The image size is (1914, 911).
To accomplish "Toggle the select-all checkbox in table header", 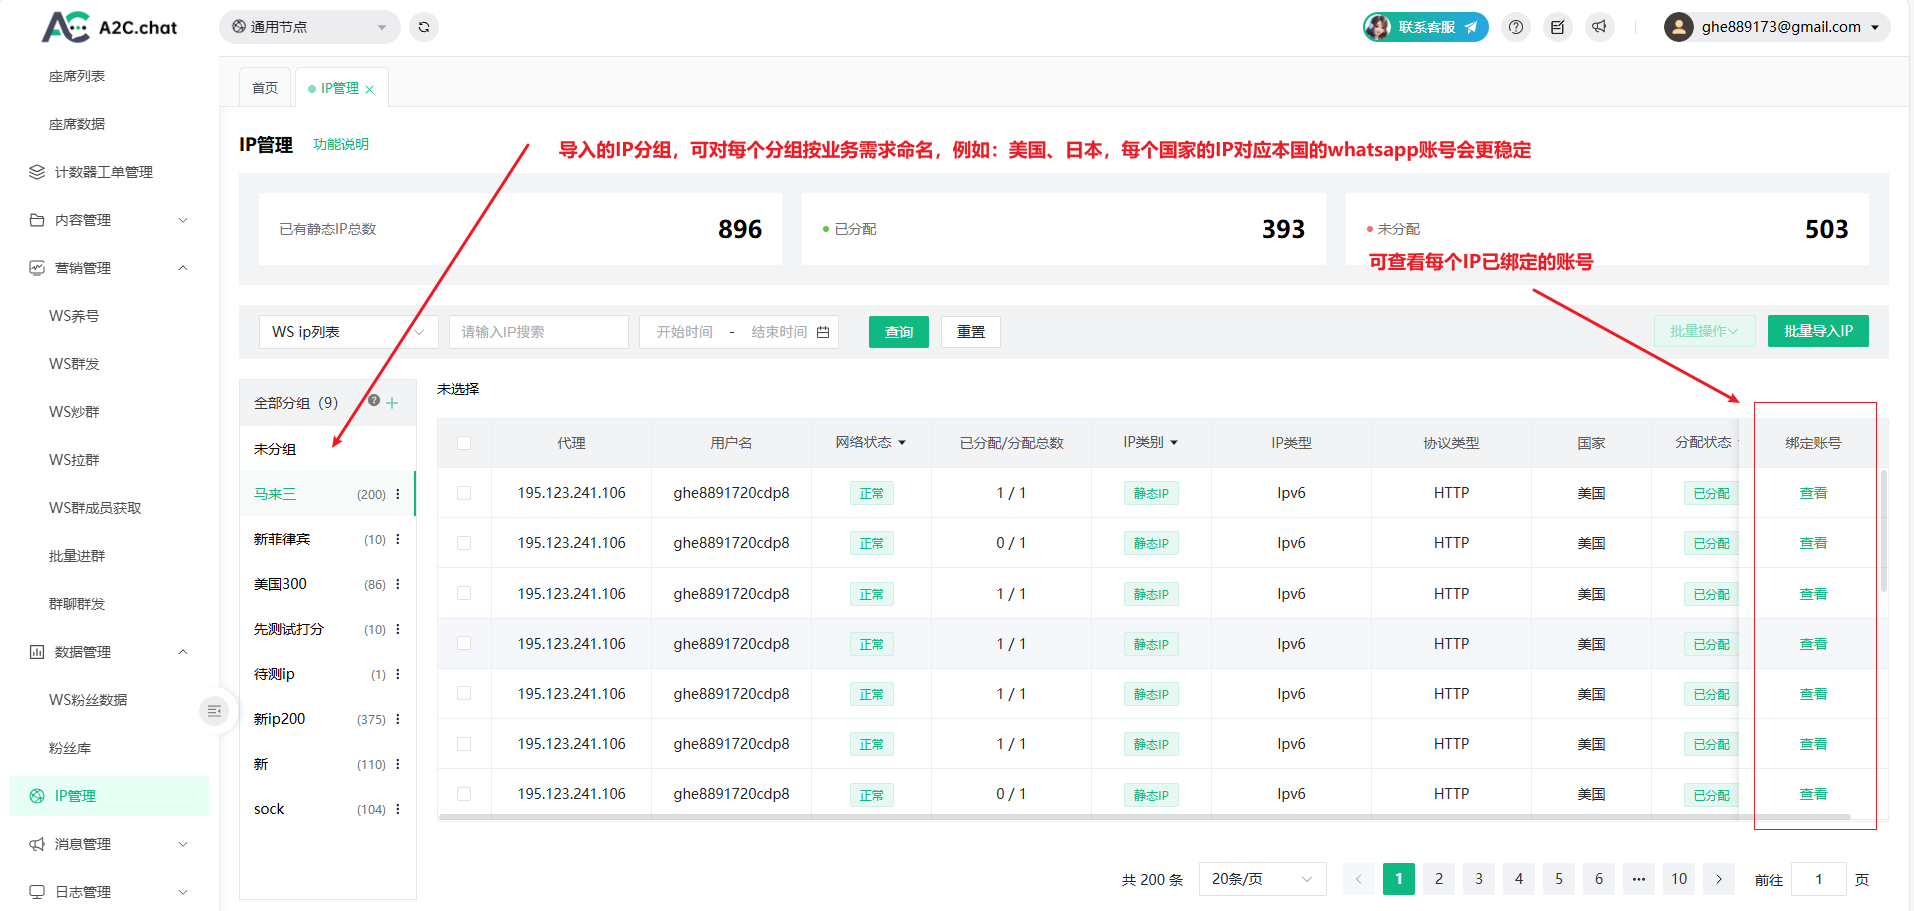I will click(464, 443).
